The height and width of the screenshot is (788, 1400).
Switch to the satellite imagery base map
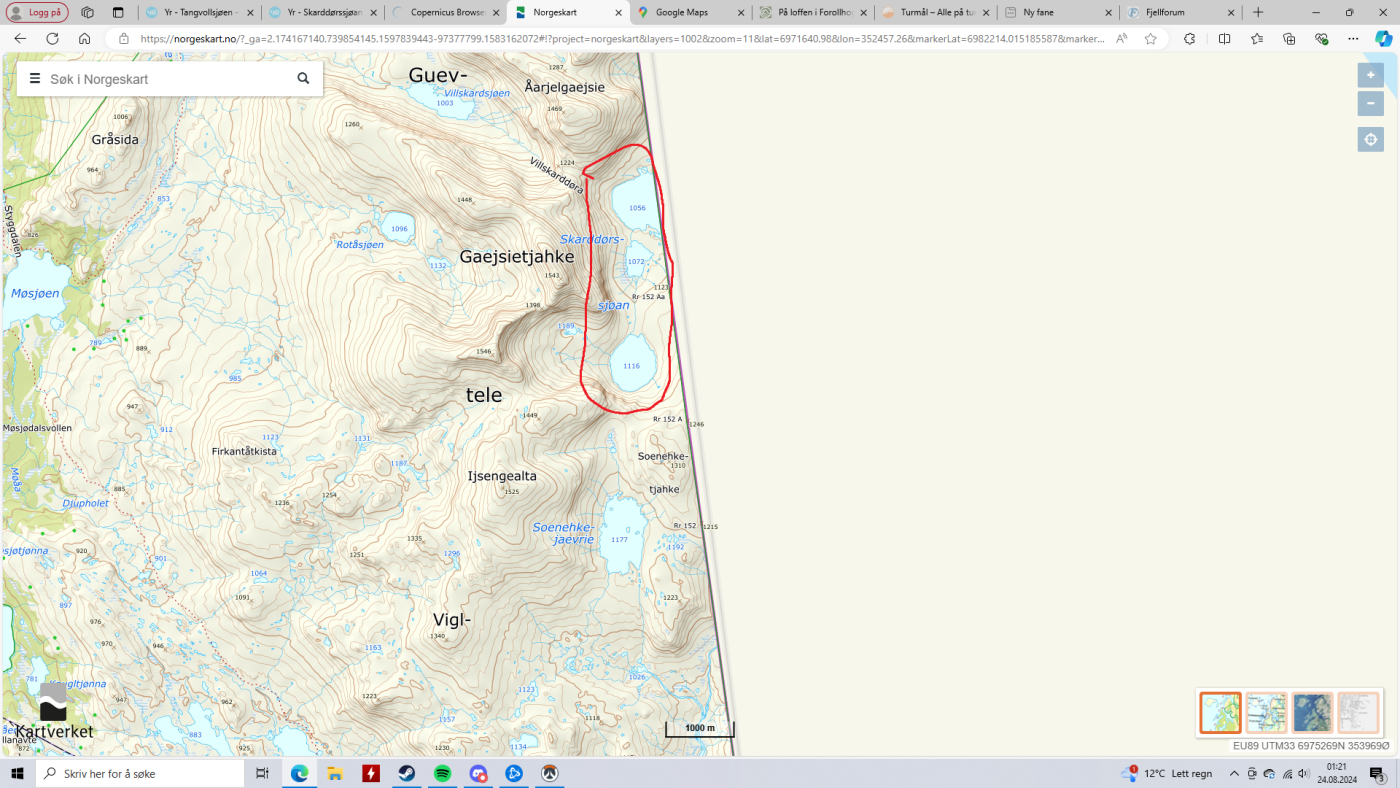click(x=1312, y=713)
